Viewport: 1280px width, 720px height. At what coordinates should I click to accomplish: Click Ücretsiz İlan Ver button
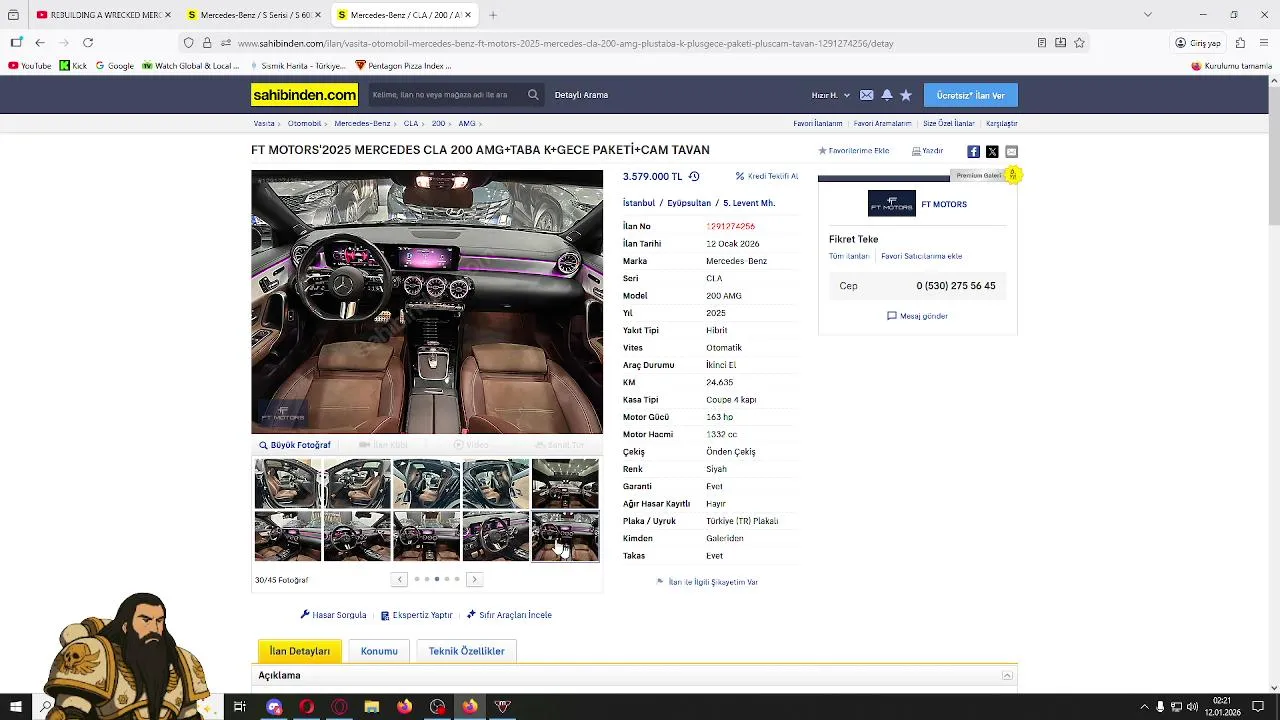[971, 95]
